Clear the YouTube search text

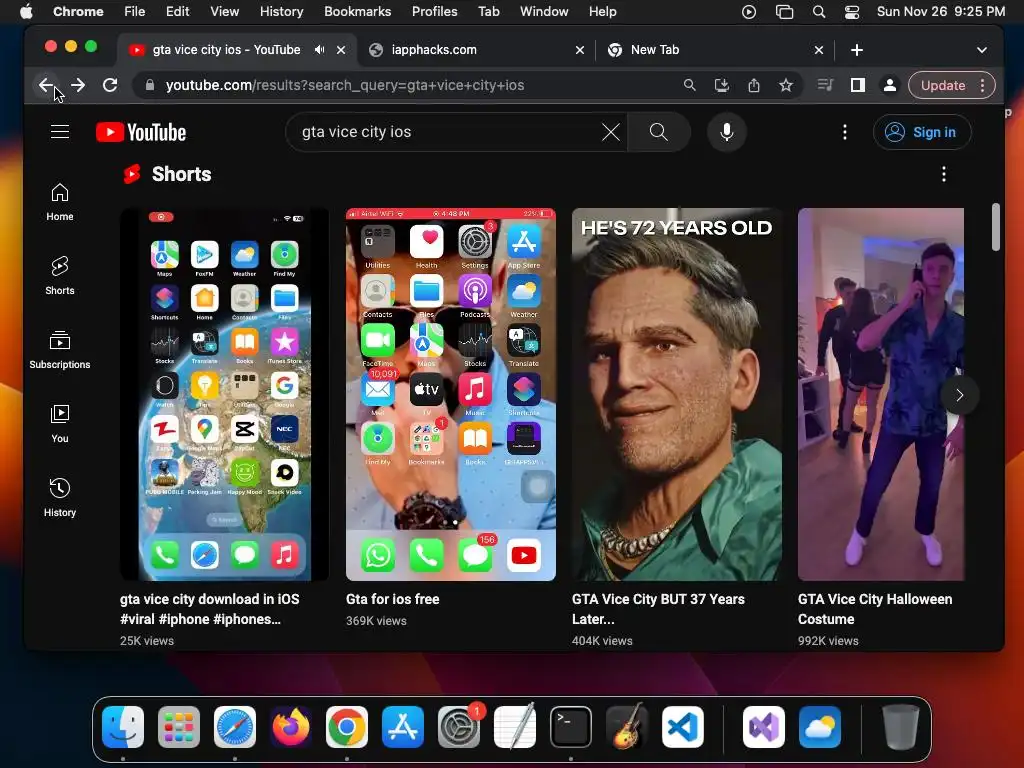tap(611, 132)
